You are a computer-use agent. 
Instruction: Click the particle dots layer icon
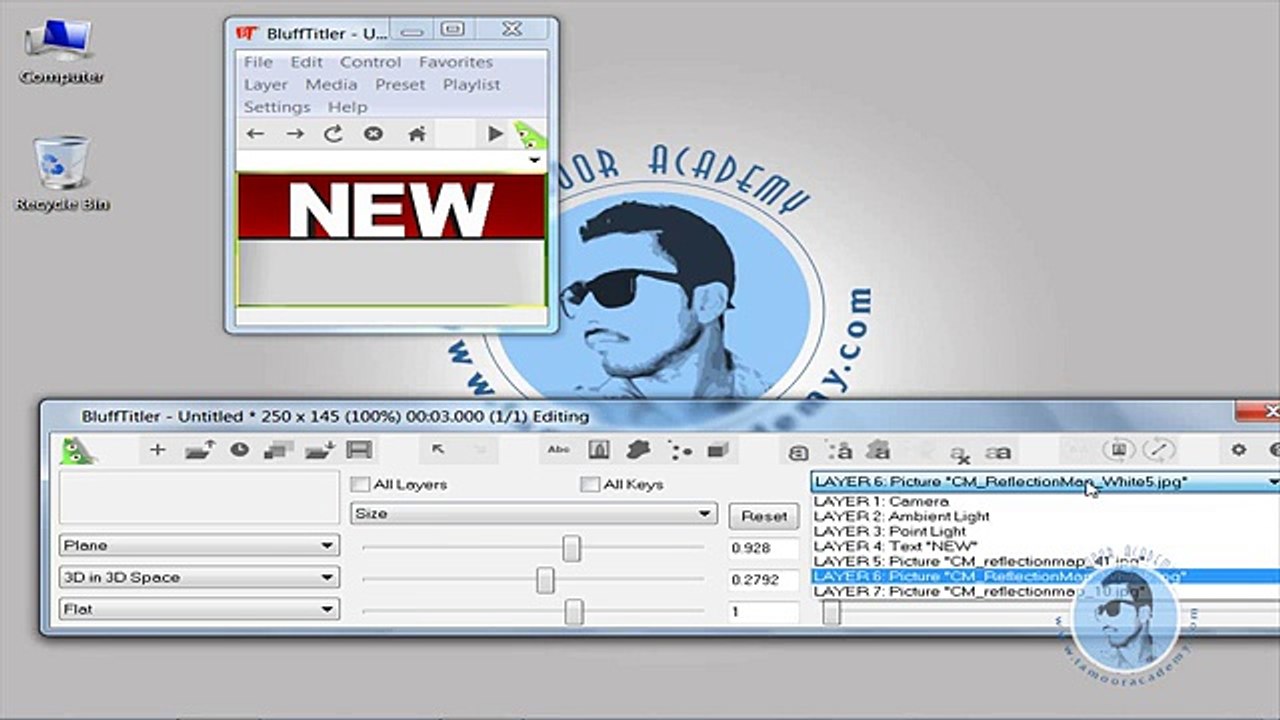point(680,451)
